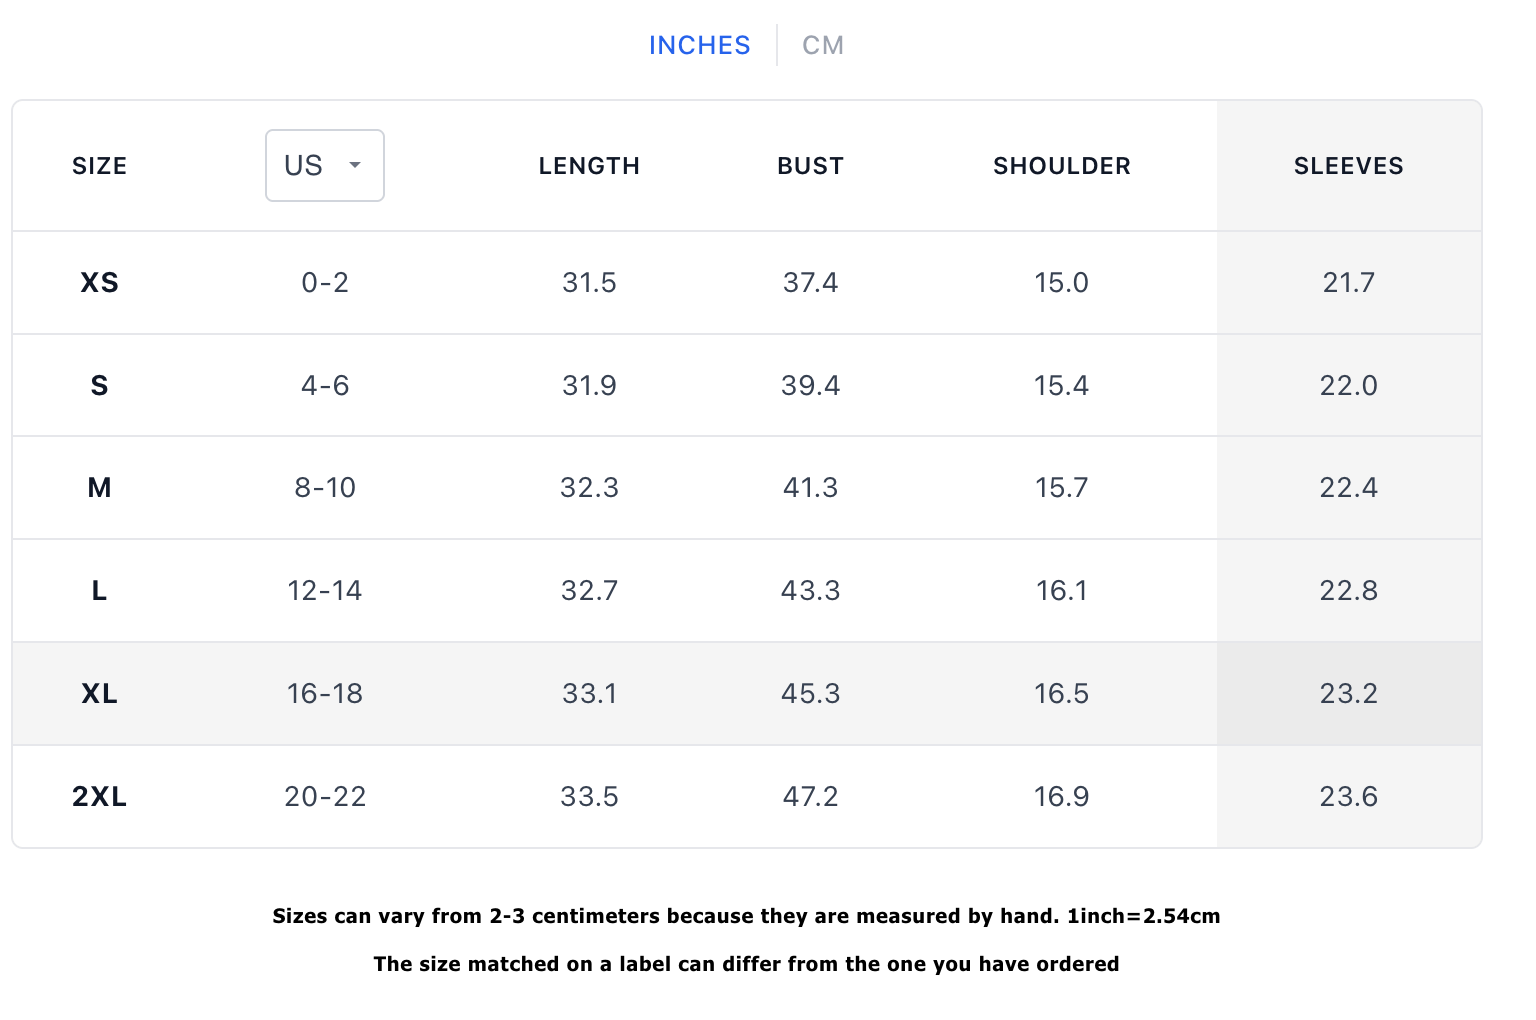This screenshot has height=1020, width=1536.
Task: Select the XL size row label
Action: [x=99, y=694]
